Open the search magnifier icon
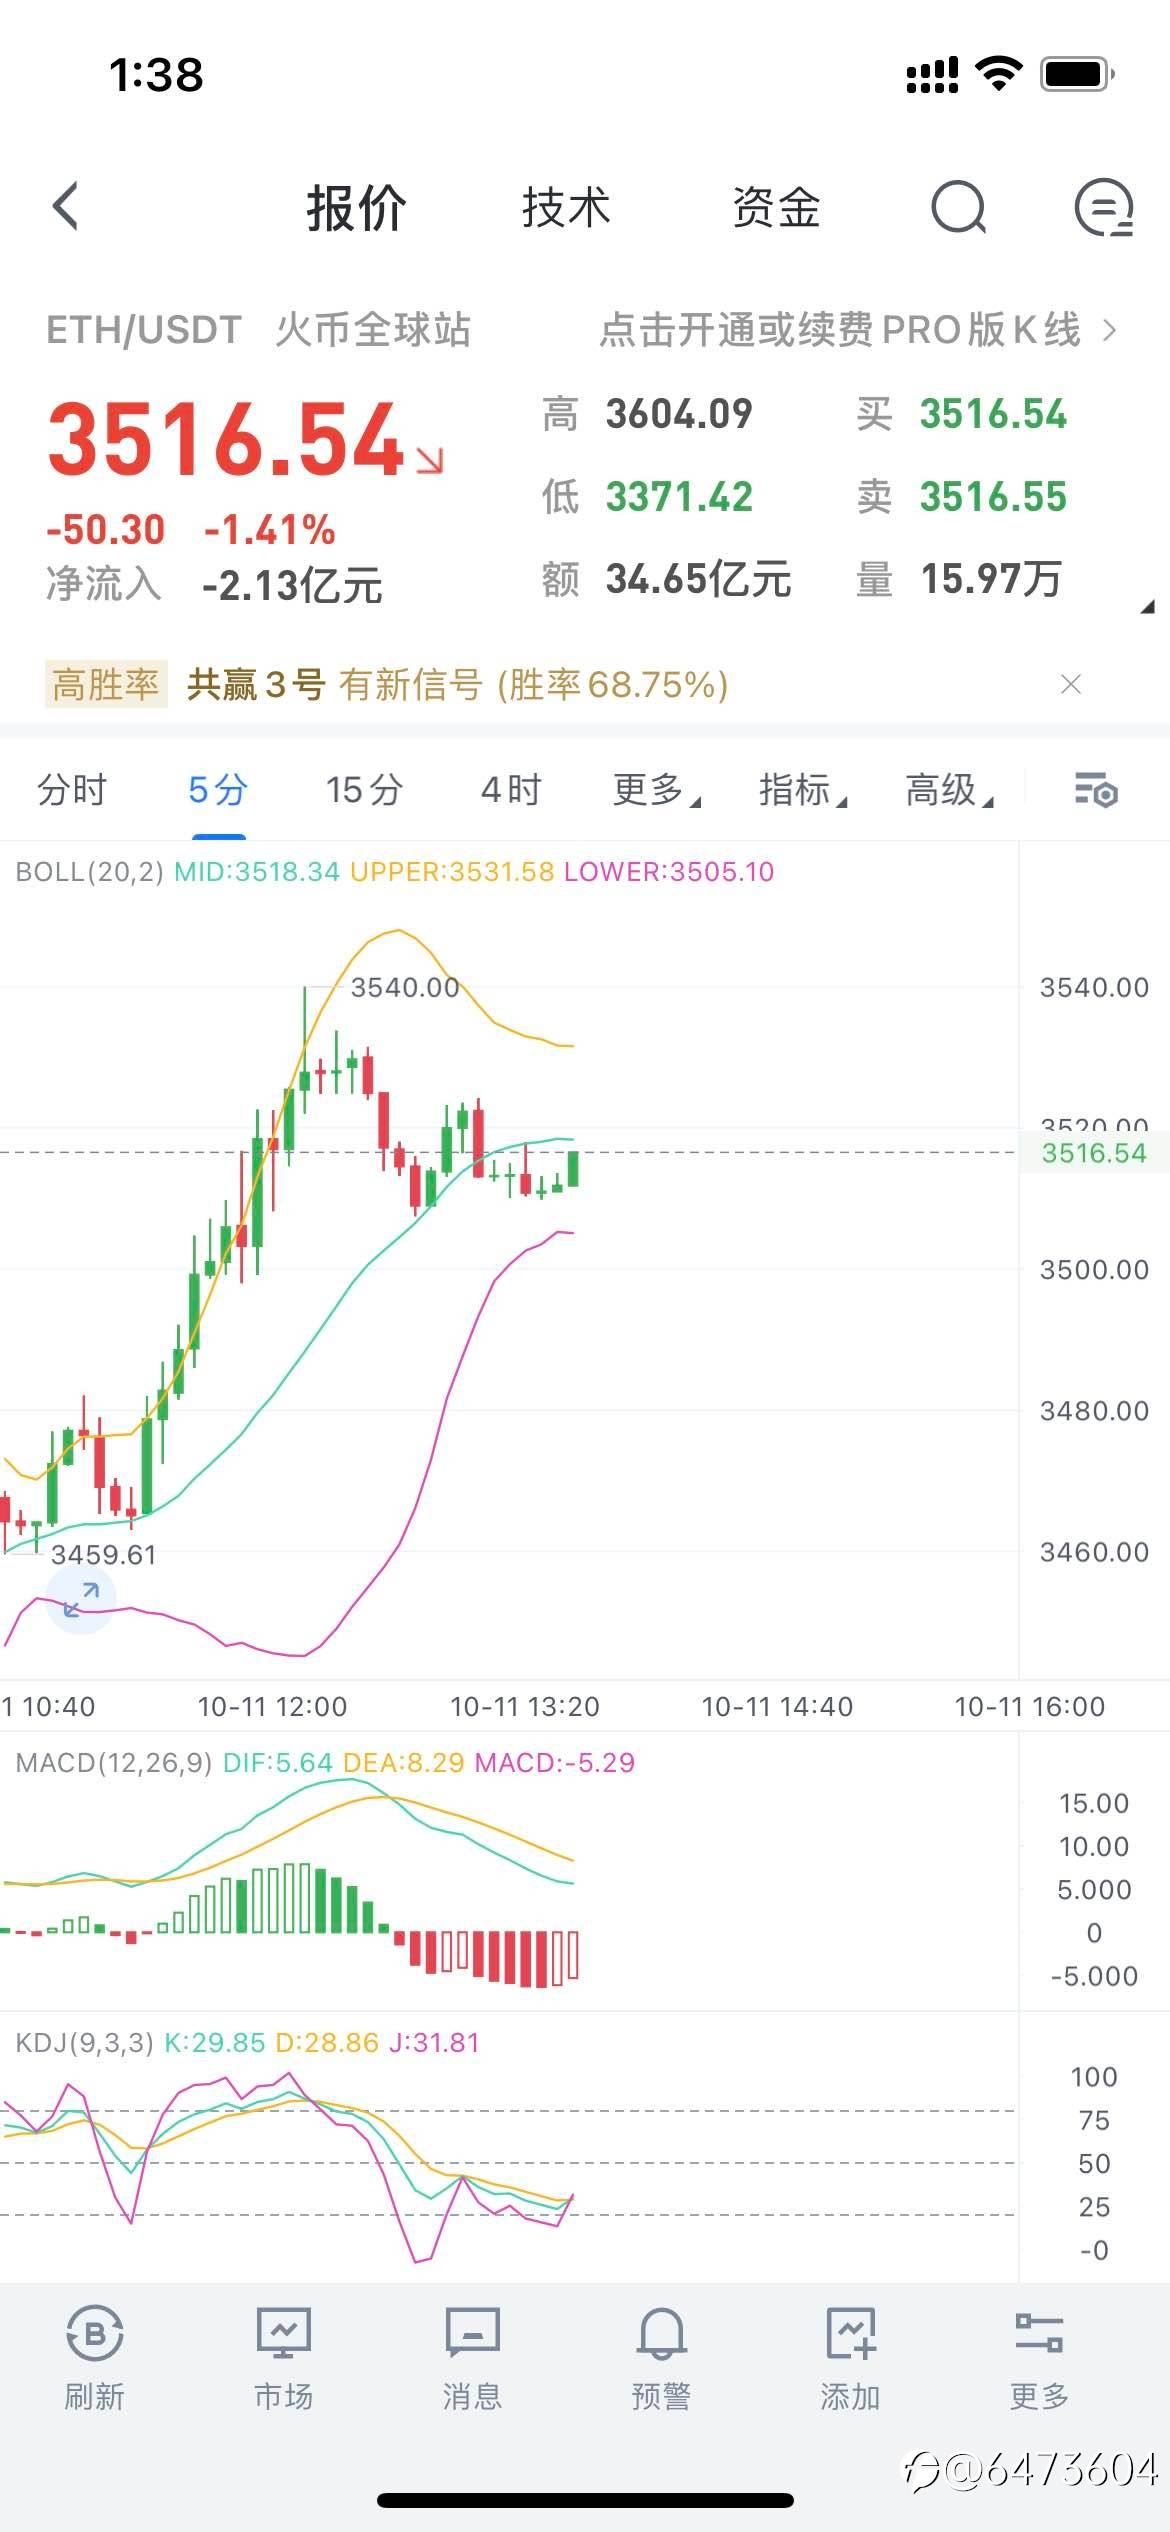 point(958,208)
